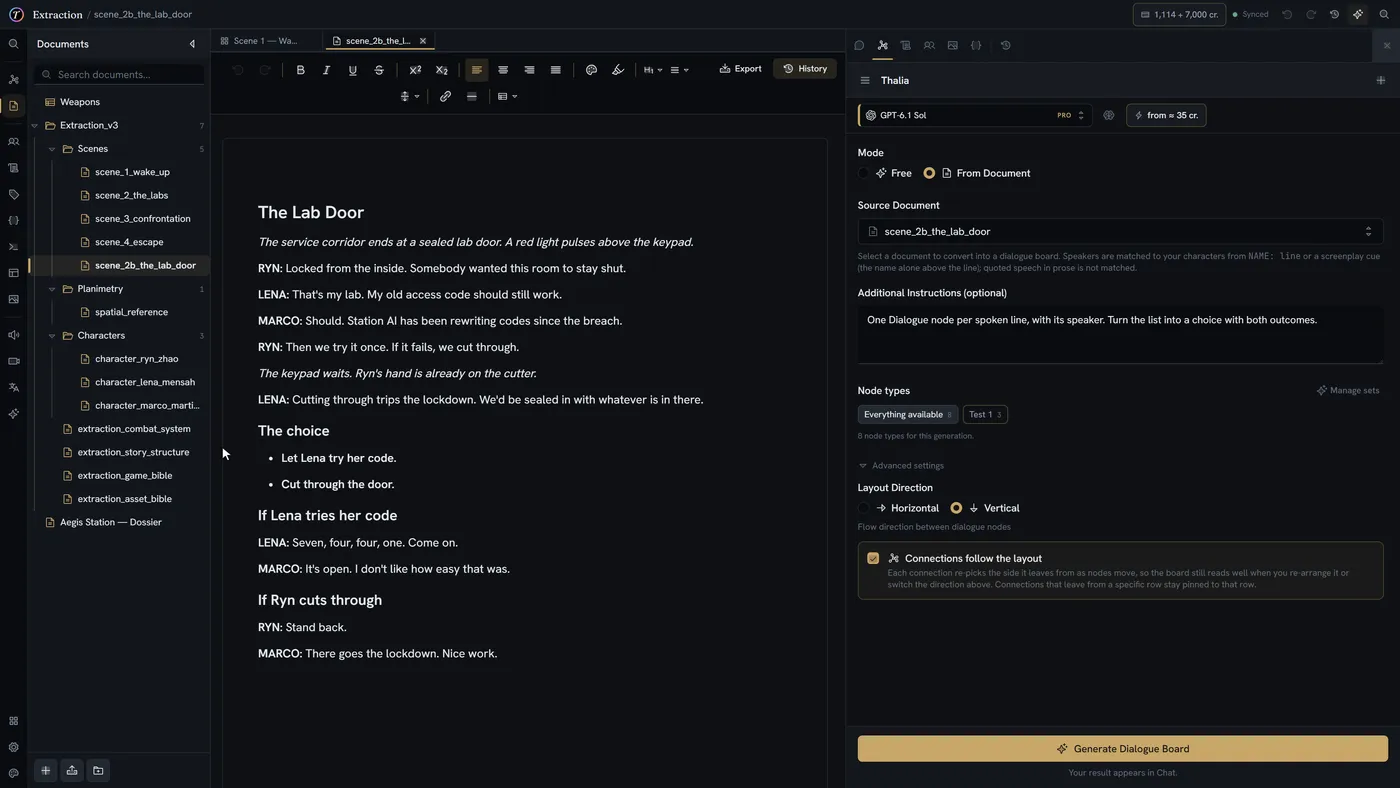Screen dimensions: 1400x788
Task: Toggle superscript formatting
Action: [x=415, y=70]
